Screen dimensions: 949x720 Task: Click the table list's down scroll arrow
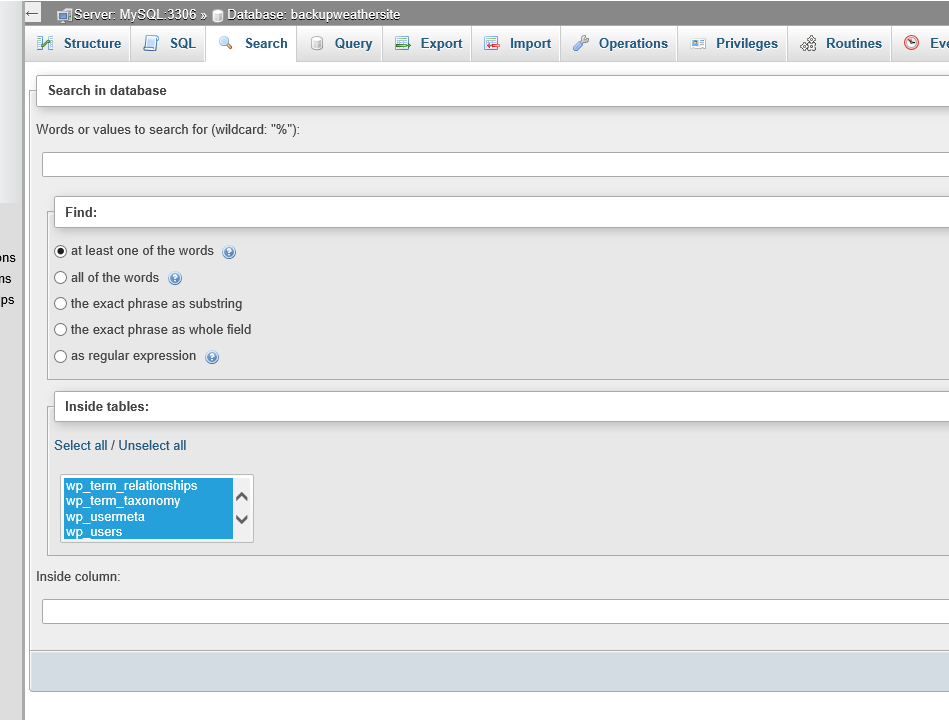pos(241,520)
